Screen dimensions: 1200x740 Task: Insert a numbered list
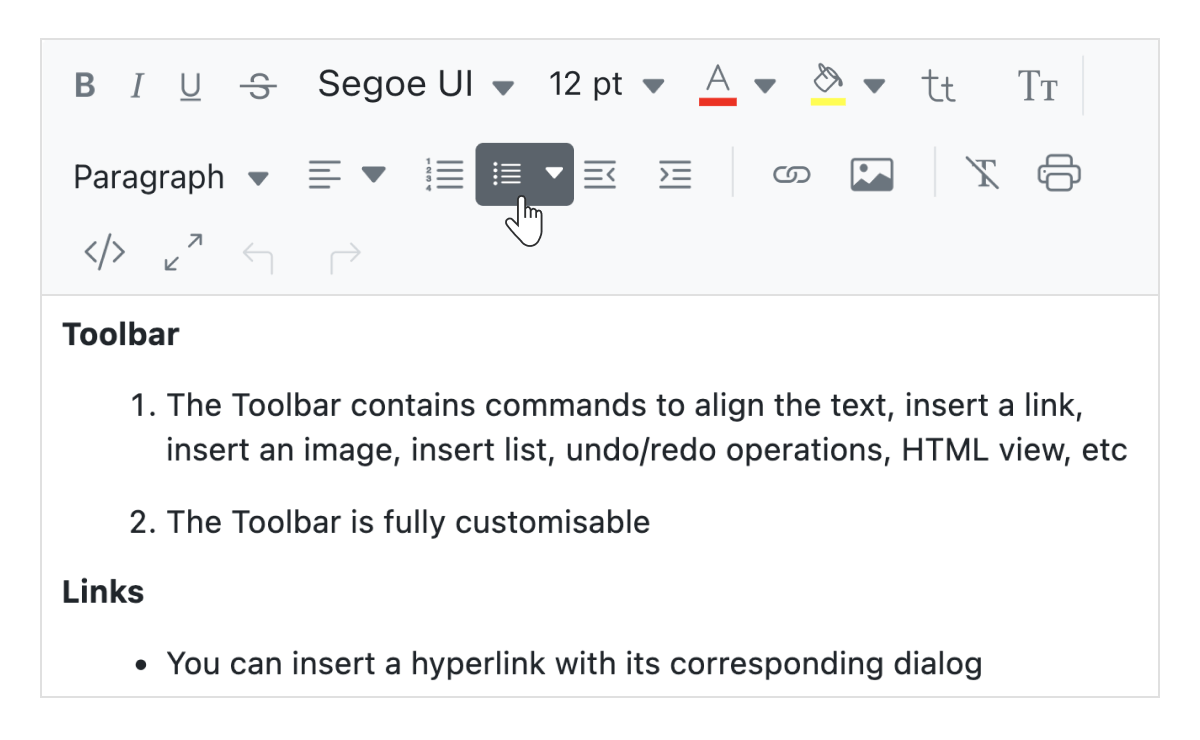click(x=444, y=174)
